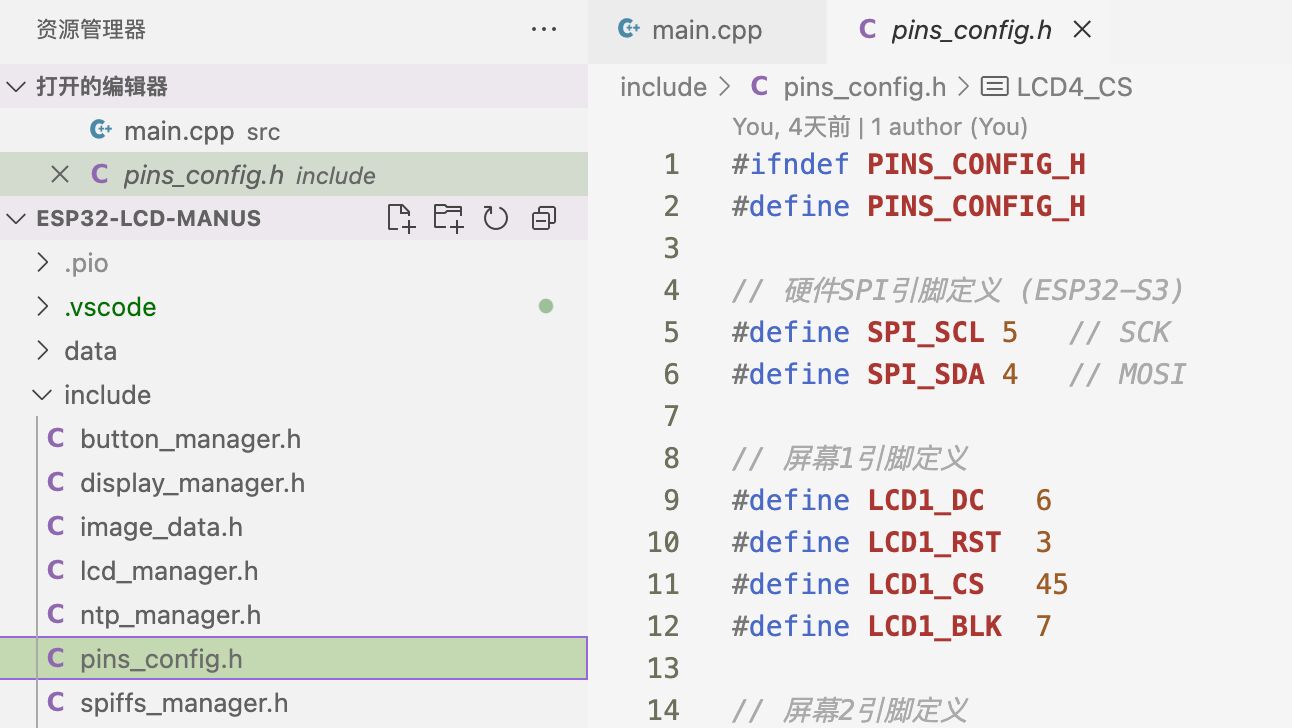Collapse the ESP32-LCD-MANUS project section
The width and height of the screenshot is (1292, 728).
point(16,218)
